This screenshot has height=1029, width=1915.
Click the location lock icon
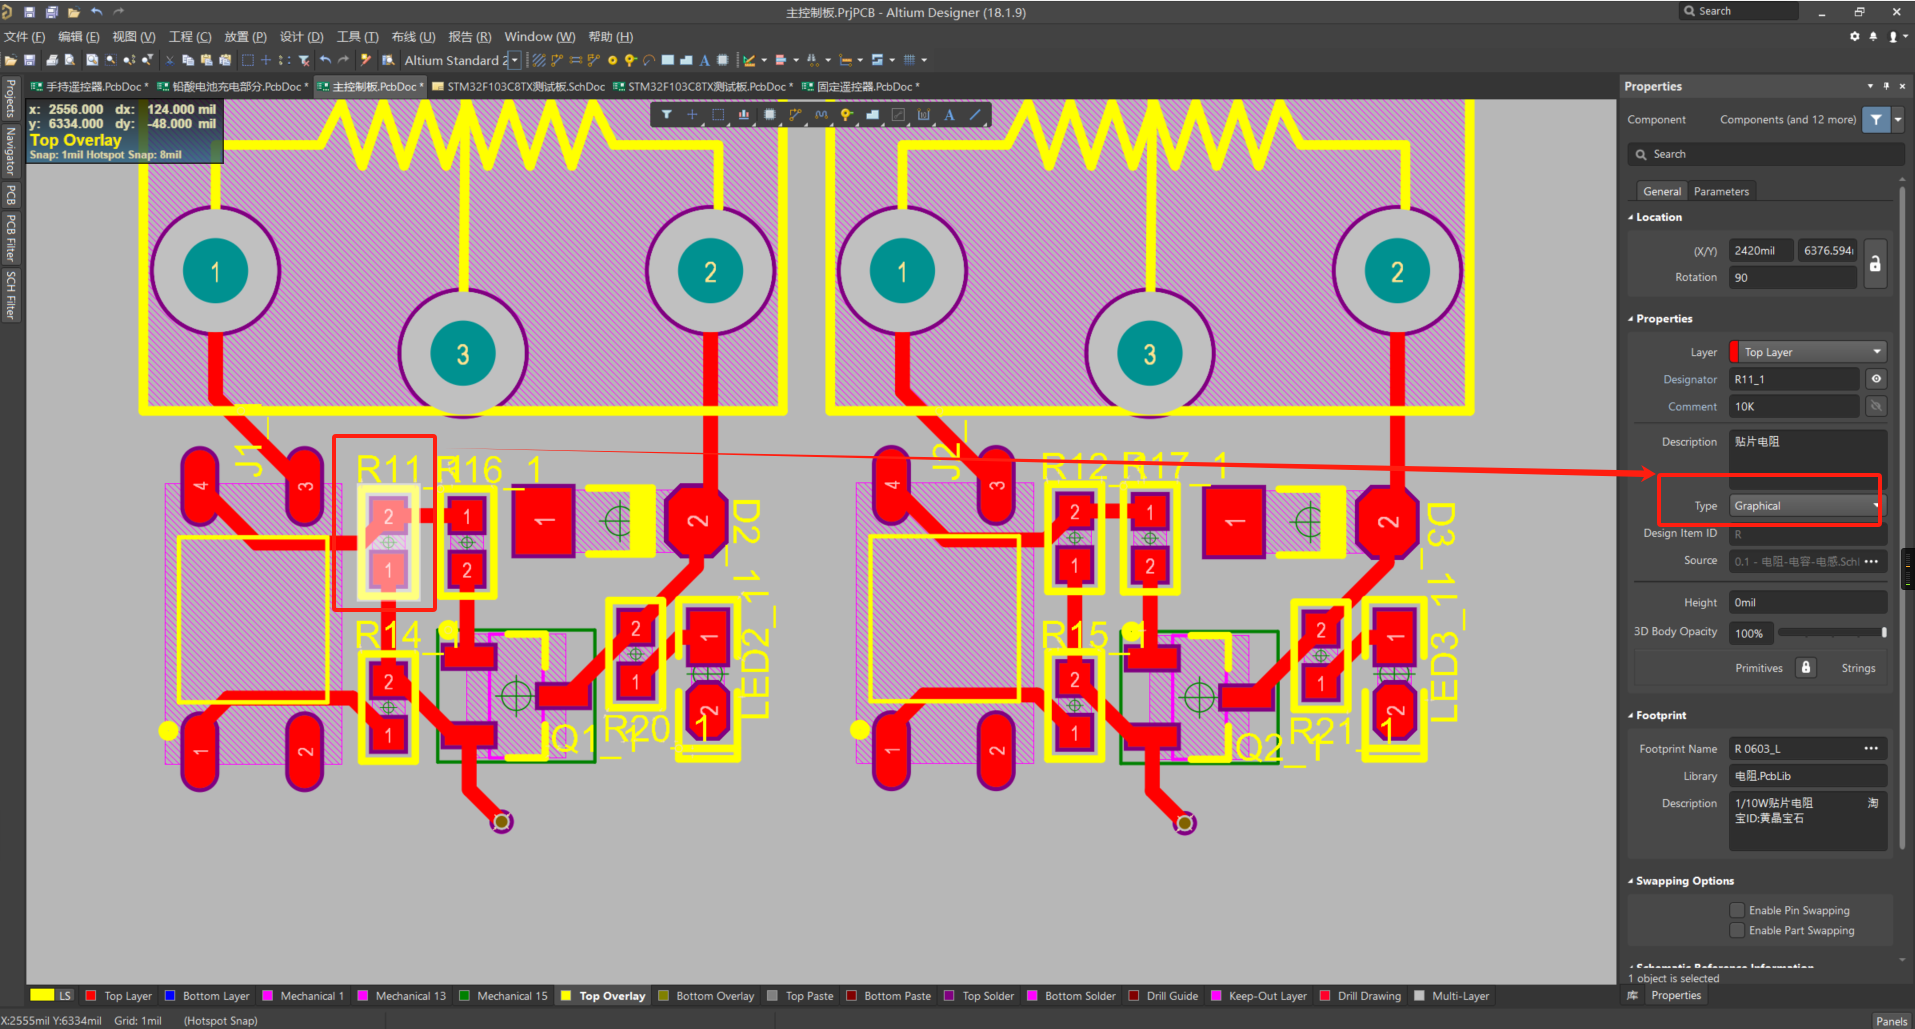pyautogui.click(x=1875, y=264)
